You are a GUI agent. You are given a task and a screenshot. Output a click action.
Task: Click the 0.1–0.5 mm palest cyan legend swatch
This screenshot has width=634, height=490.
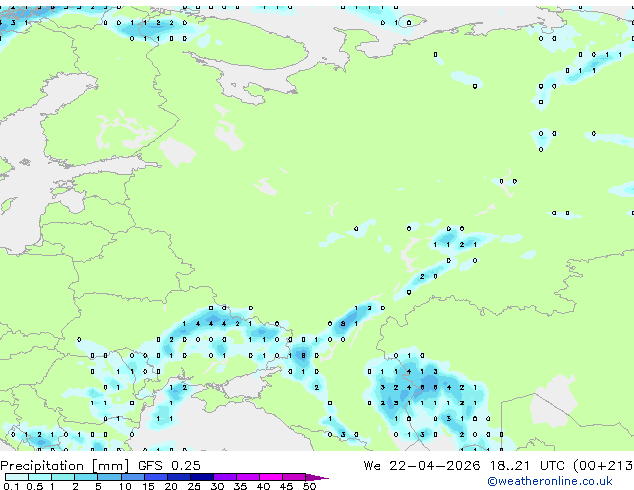pyautogui.click(x=17, y=477)
